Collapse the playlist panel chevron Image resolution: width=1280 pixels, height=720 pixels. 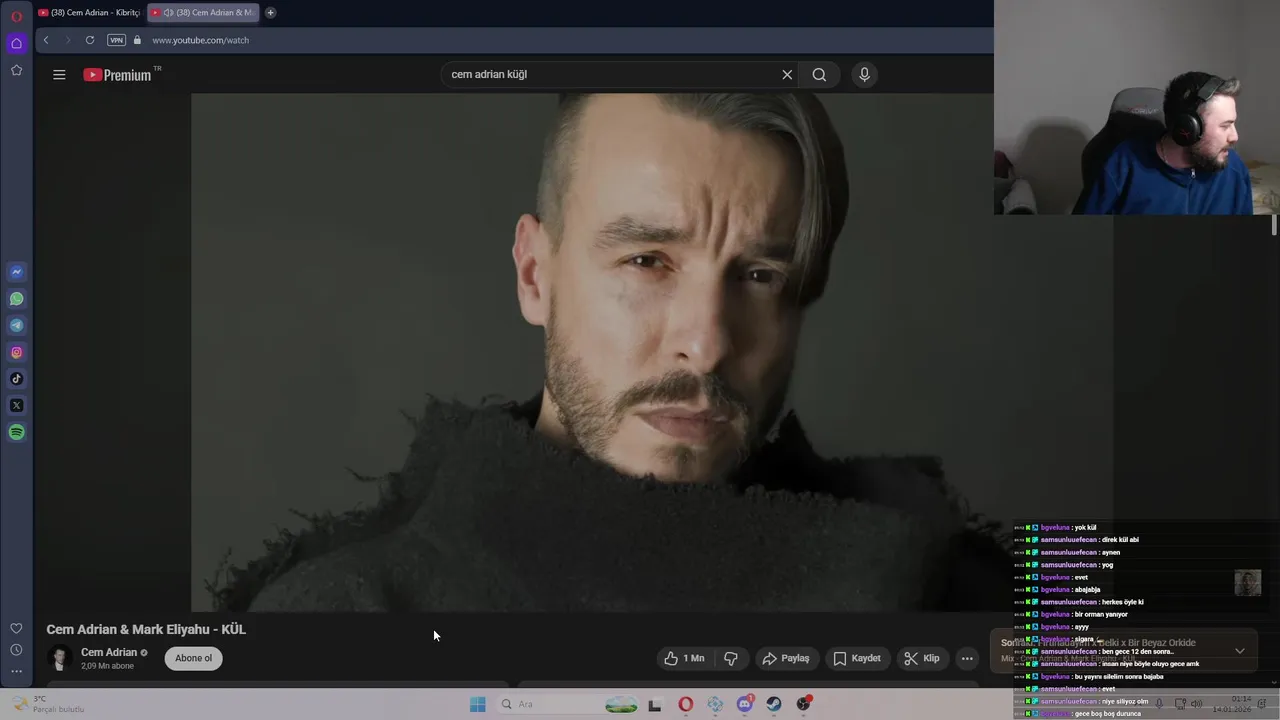(x=1240, y=651)
